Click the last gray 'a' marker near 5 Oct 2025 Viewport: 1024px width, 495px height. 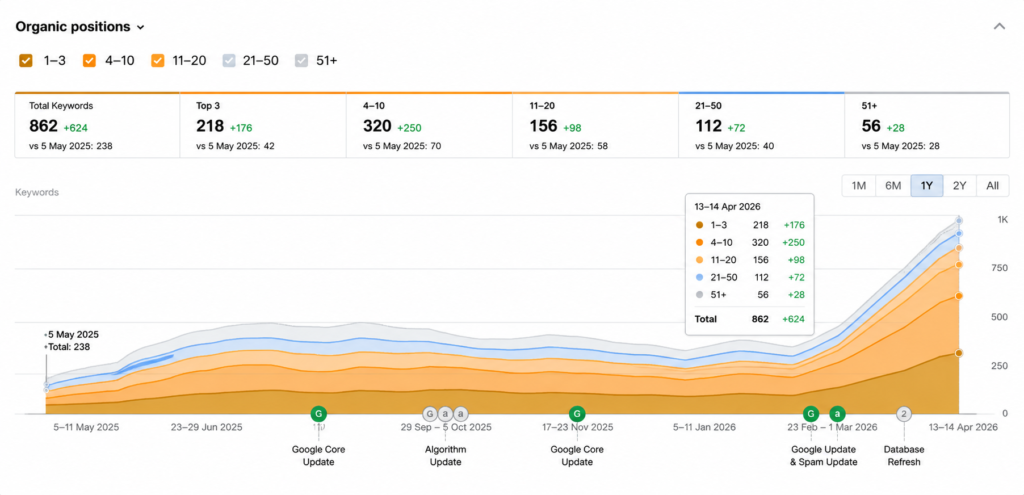(x=461, y=413)
